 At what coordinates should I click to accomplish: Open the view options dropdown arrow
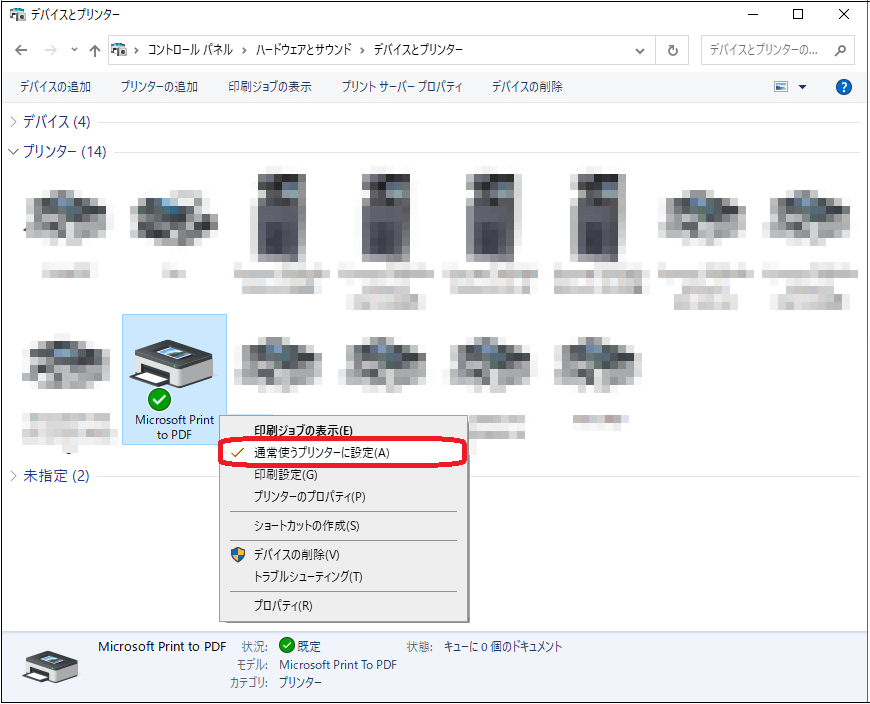(x=802, y=87)
